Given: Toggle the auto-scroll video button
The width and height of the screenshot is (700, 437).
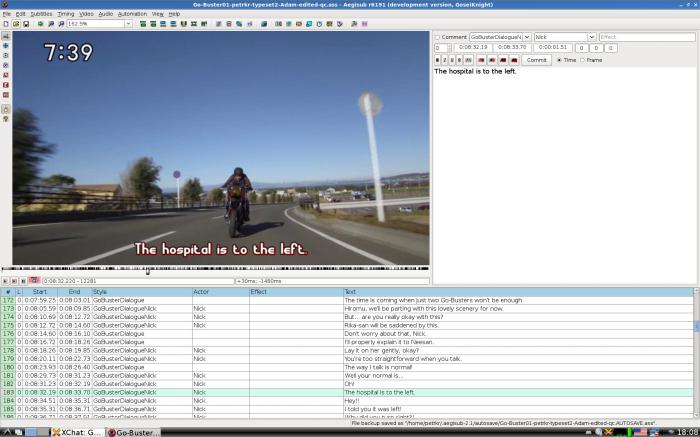Looking at the screenshot, I should 34,280.
